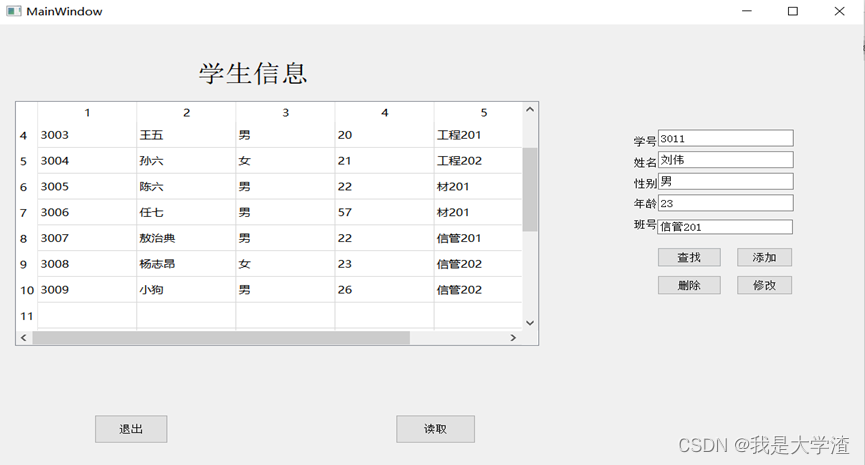Click class cell in 任七 row
Viewport: 865px width, 465px height.
click(x=478, y=212)
